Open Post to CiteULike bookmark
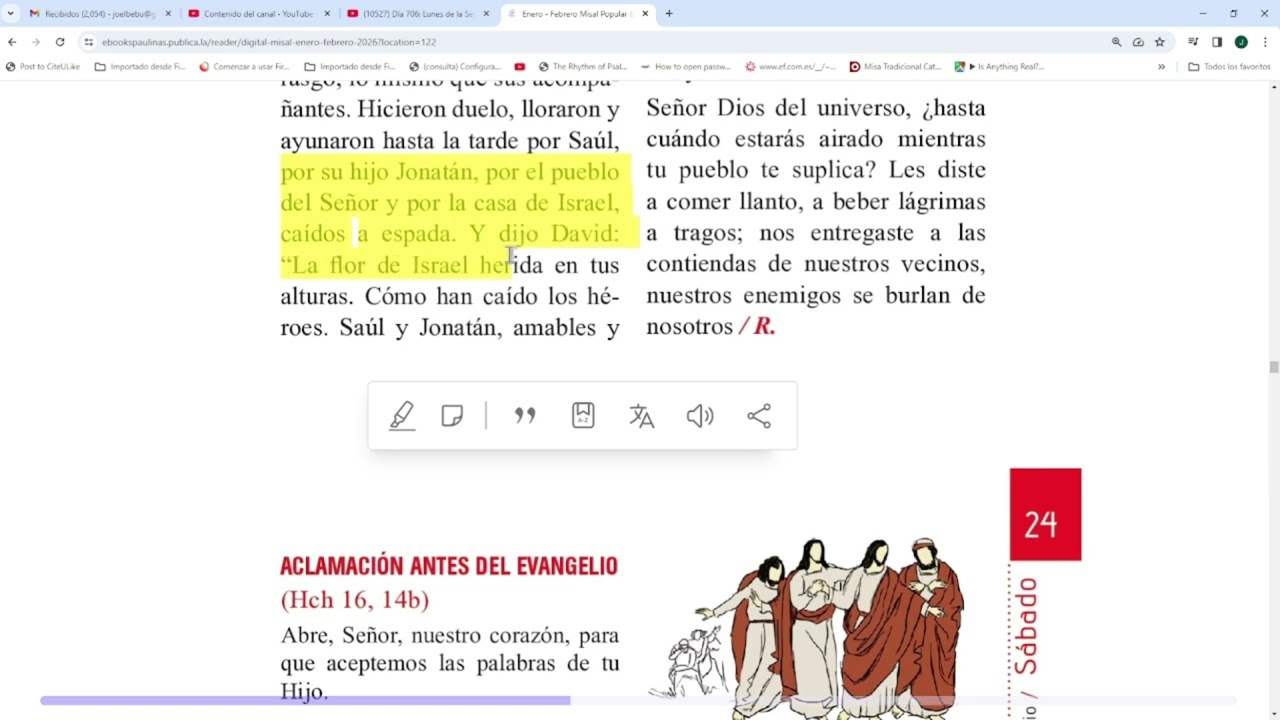The height and width of the screenshot is (720, 1280). point(43,67)
